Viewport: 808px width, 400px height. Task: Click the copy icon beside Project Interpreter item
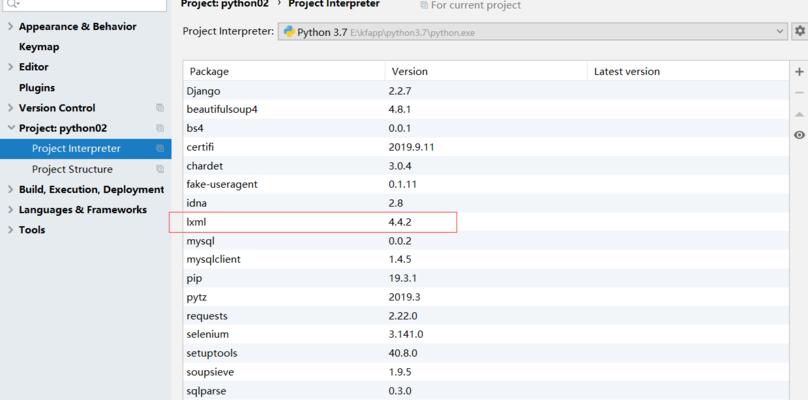160,148
